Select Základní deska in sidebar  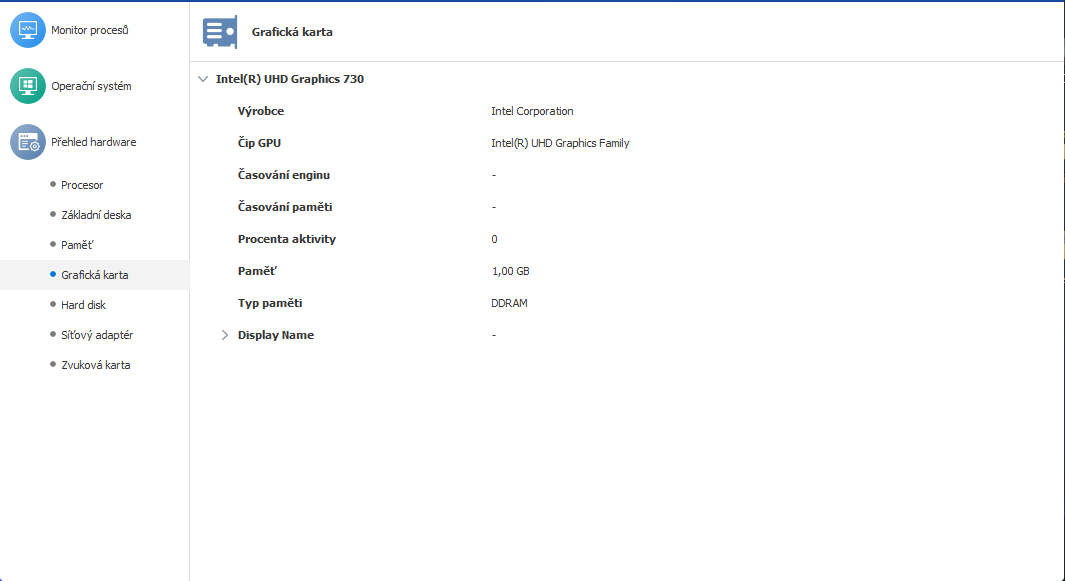94,215
